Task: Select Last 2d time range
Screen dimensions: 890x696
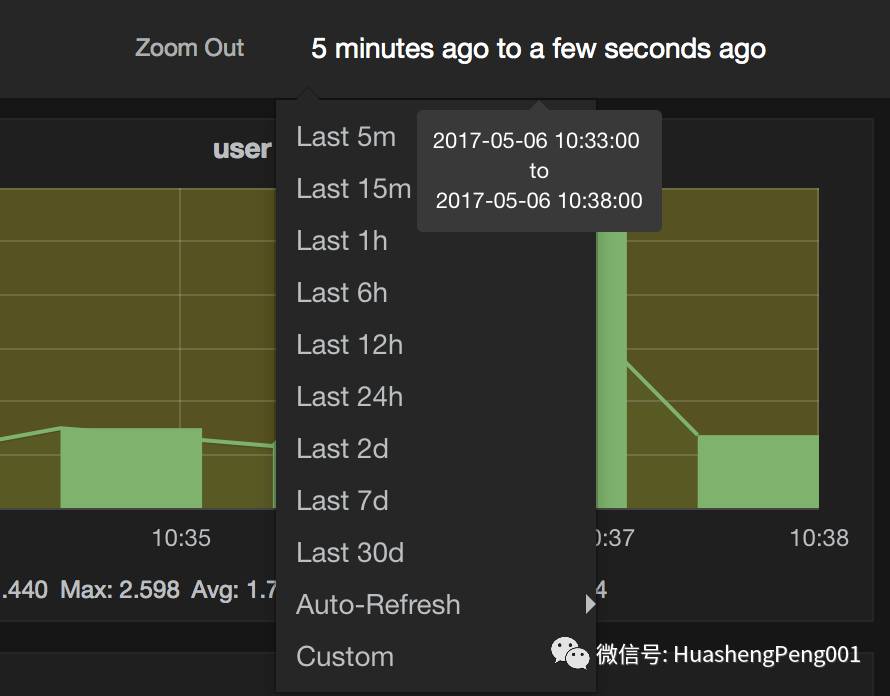Action: (342, 449)
